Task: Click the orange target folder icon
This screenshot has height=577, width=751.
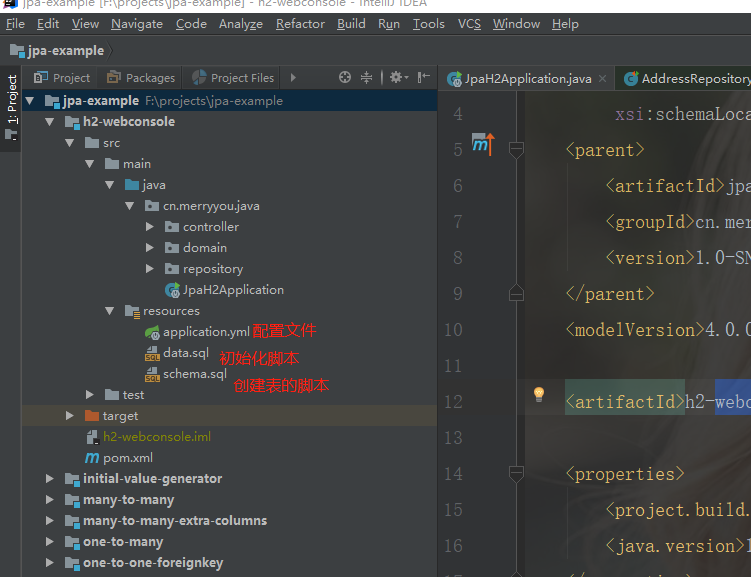Action: 91,415
